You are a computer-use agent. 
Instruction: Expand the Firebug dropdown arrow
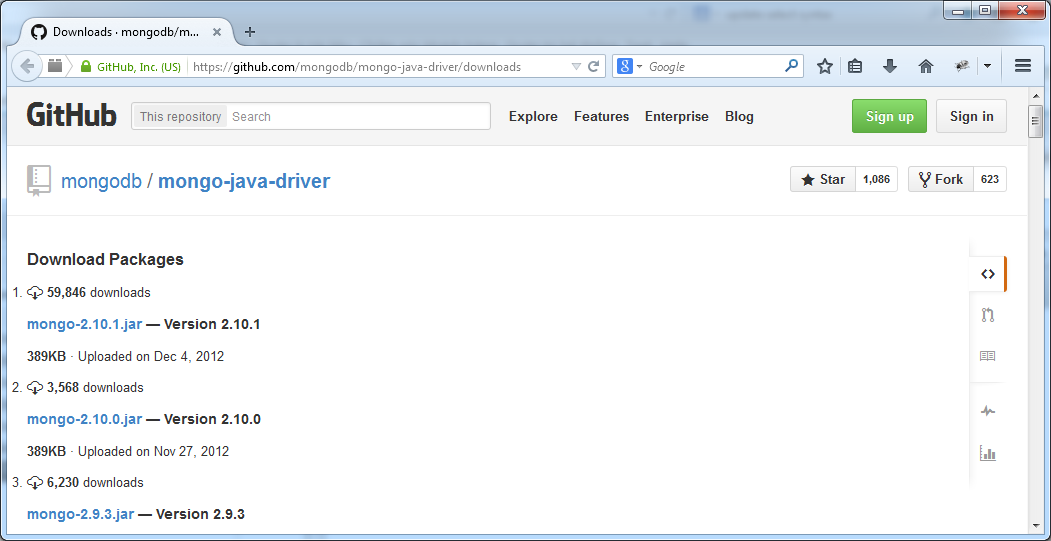click(x=987, y=66)
